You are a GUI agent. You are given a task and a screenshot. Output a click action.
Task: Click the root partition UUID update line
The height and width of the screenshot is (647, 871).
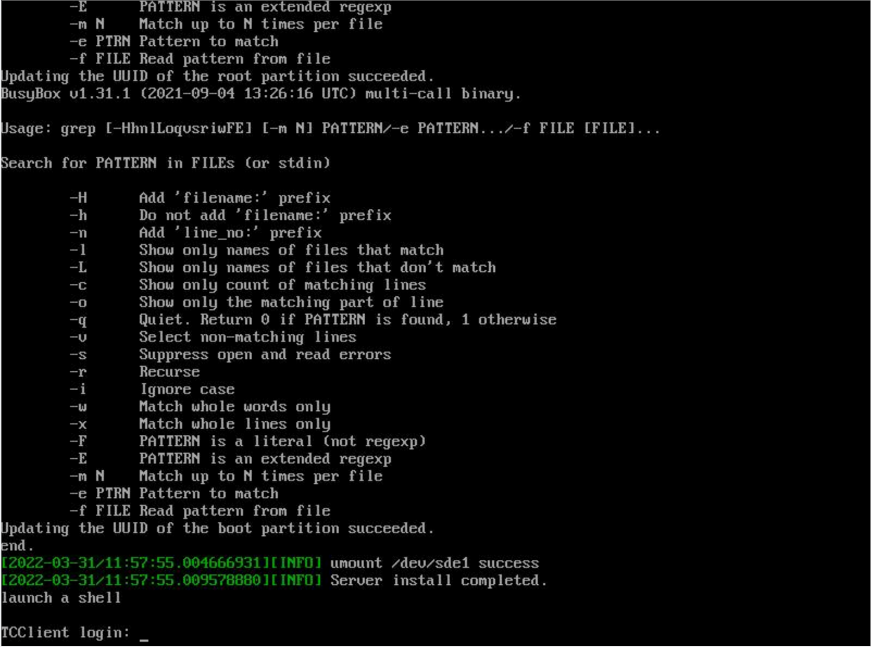coord(217,76)
